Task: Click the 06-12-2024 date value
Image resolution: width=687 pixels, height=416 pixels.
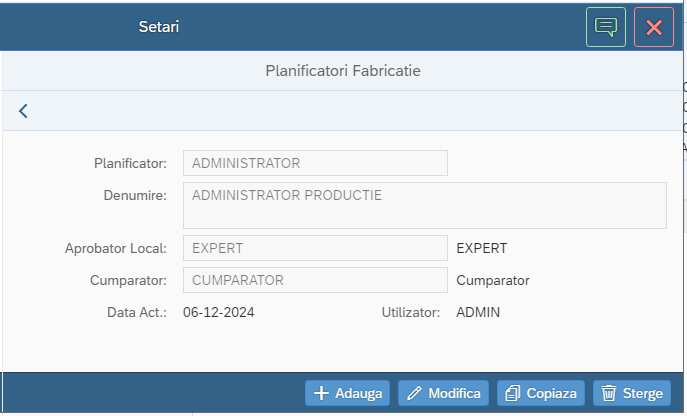Action: tap(219, 312)
